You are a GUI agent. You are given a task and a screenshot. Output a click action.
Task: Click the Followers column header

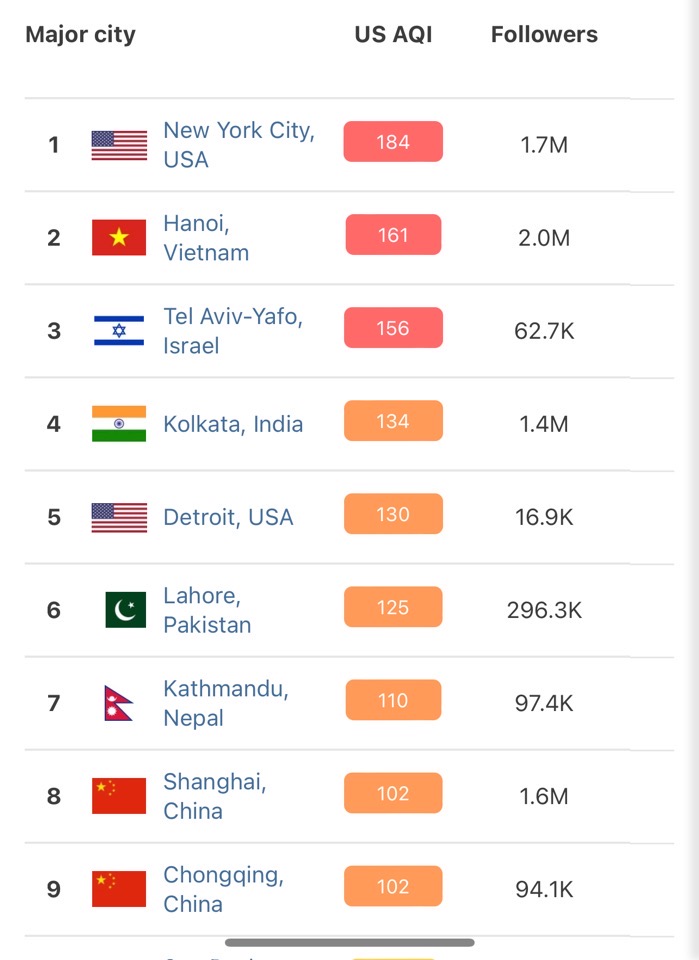point(544,34)
